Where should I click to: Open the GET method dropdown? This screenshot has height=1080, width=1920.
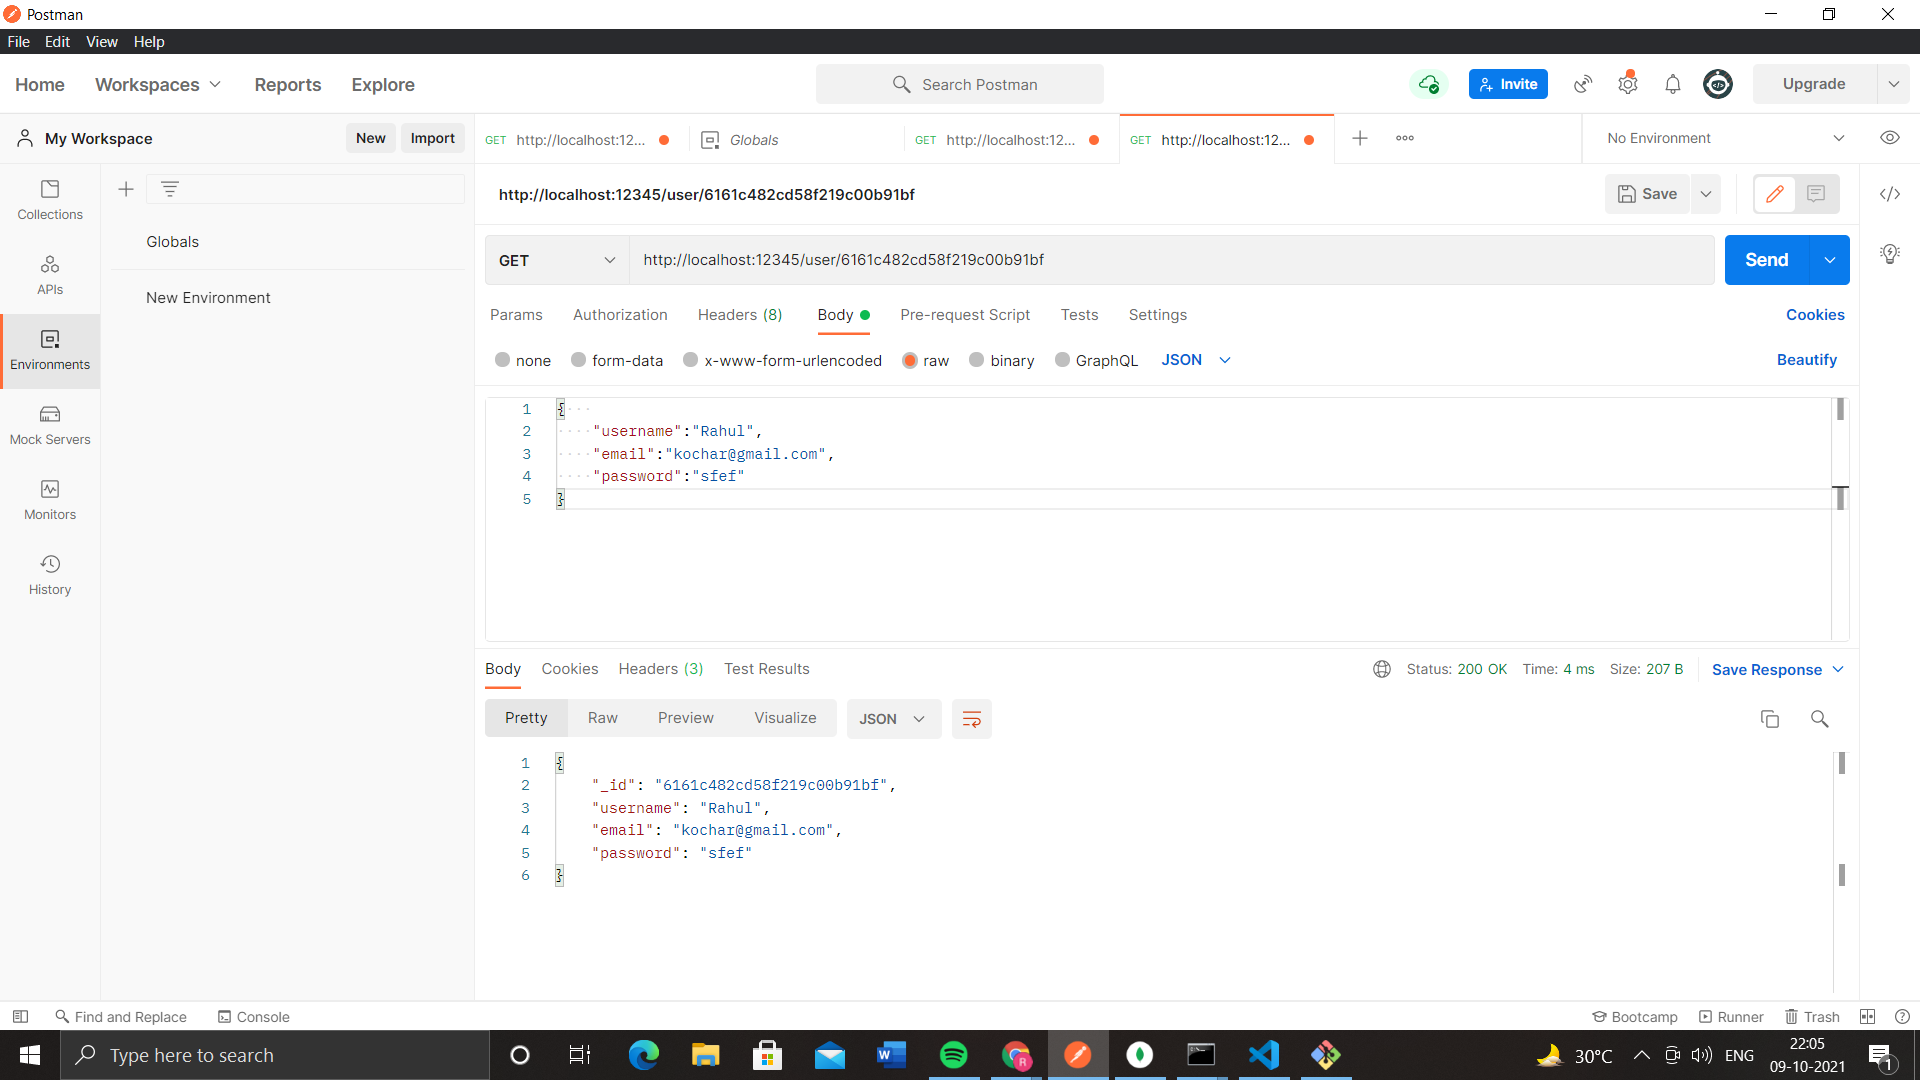557,260
